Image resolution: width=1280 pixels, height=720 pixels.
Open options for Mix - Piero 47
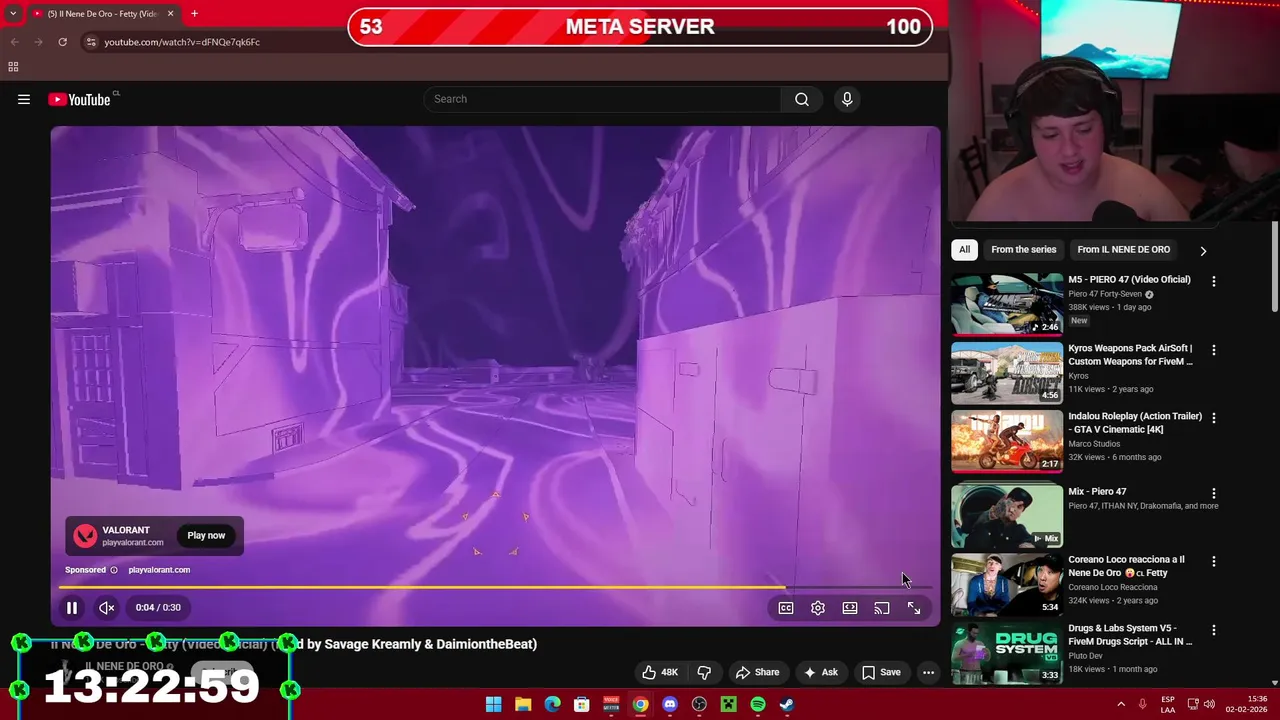coord(1214,494)
